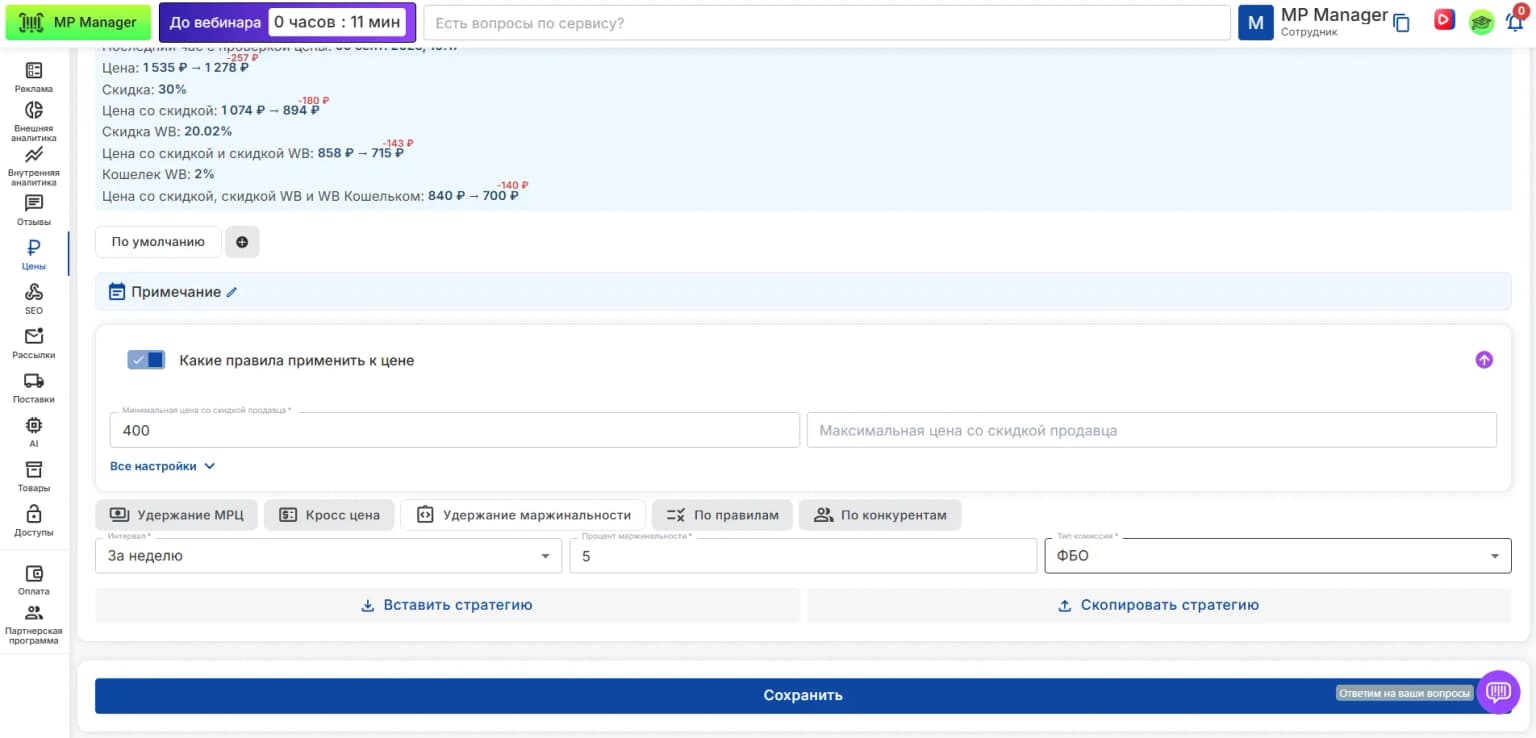Click Минимальная цена field with 400
Viewport: 1536px width, 738px height.
click(455, 430)
